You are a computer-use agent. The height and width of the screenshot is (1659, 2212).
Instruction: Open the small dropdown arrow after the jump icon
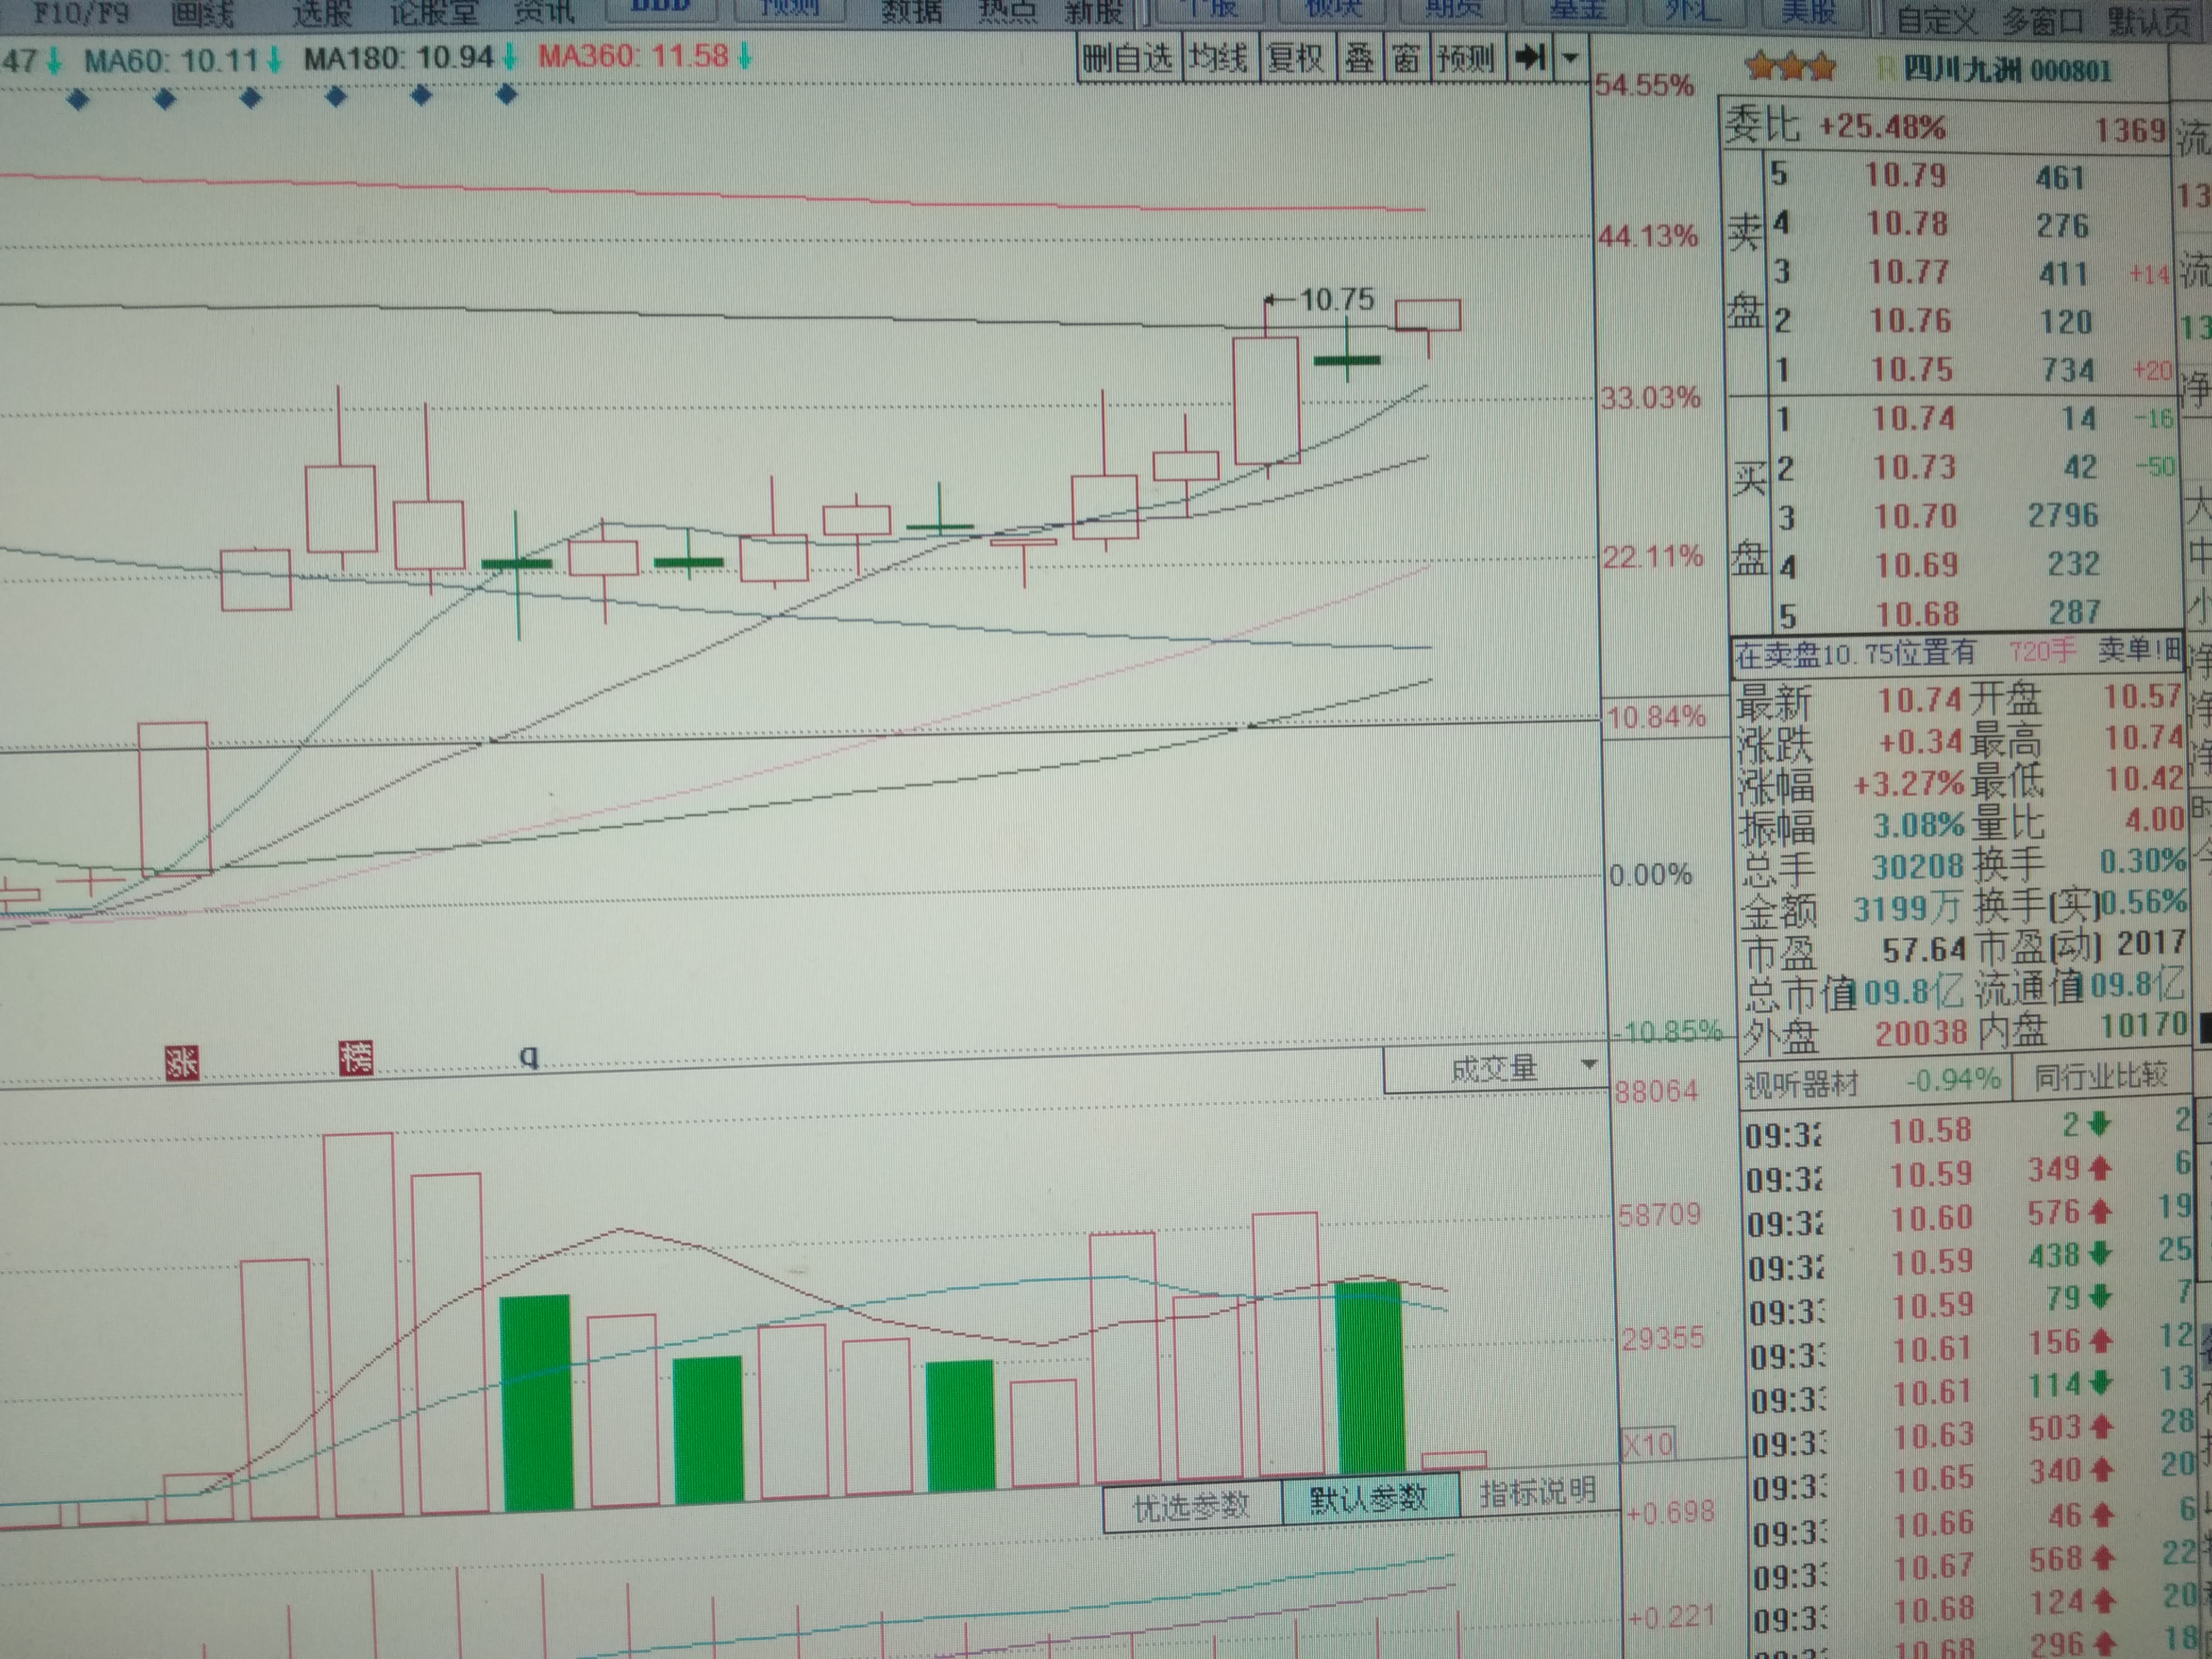[x=1570, y=58]
